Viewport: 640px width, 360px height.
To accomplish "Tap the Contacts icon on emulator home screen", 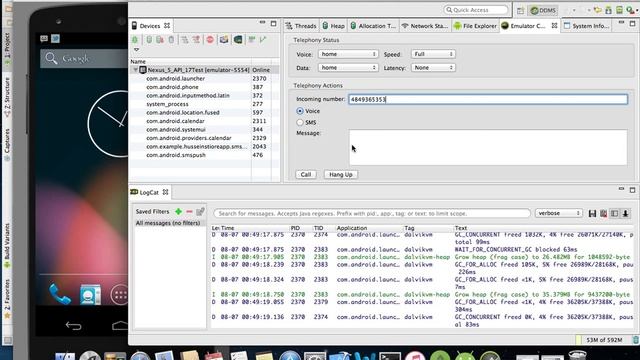I will coord(90,295).
